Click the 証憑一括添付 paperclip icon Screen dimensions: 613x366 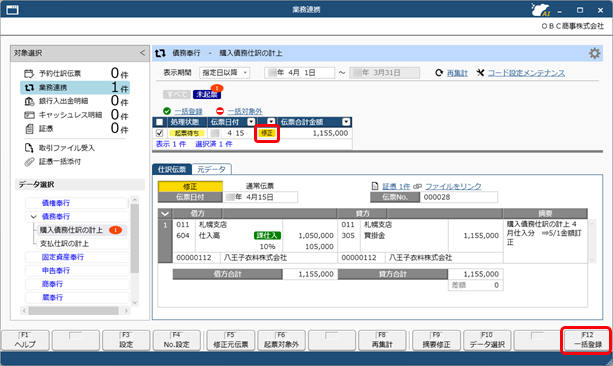click(x=29, y=161)
